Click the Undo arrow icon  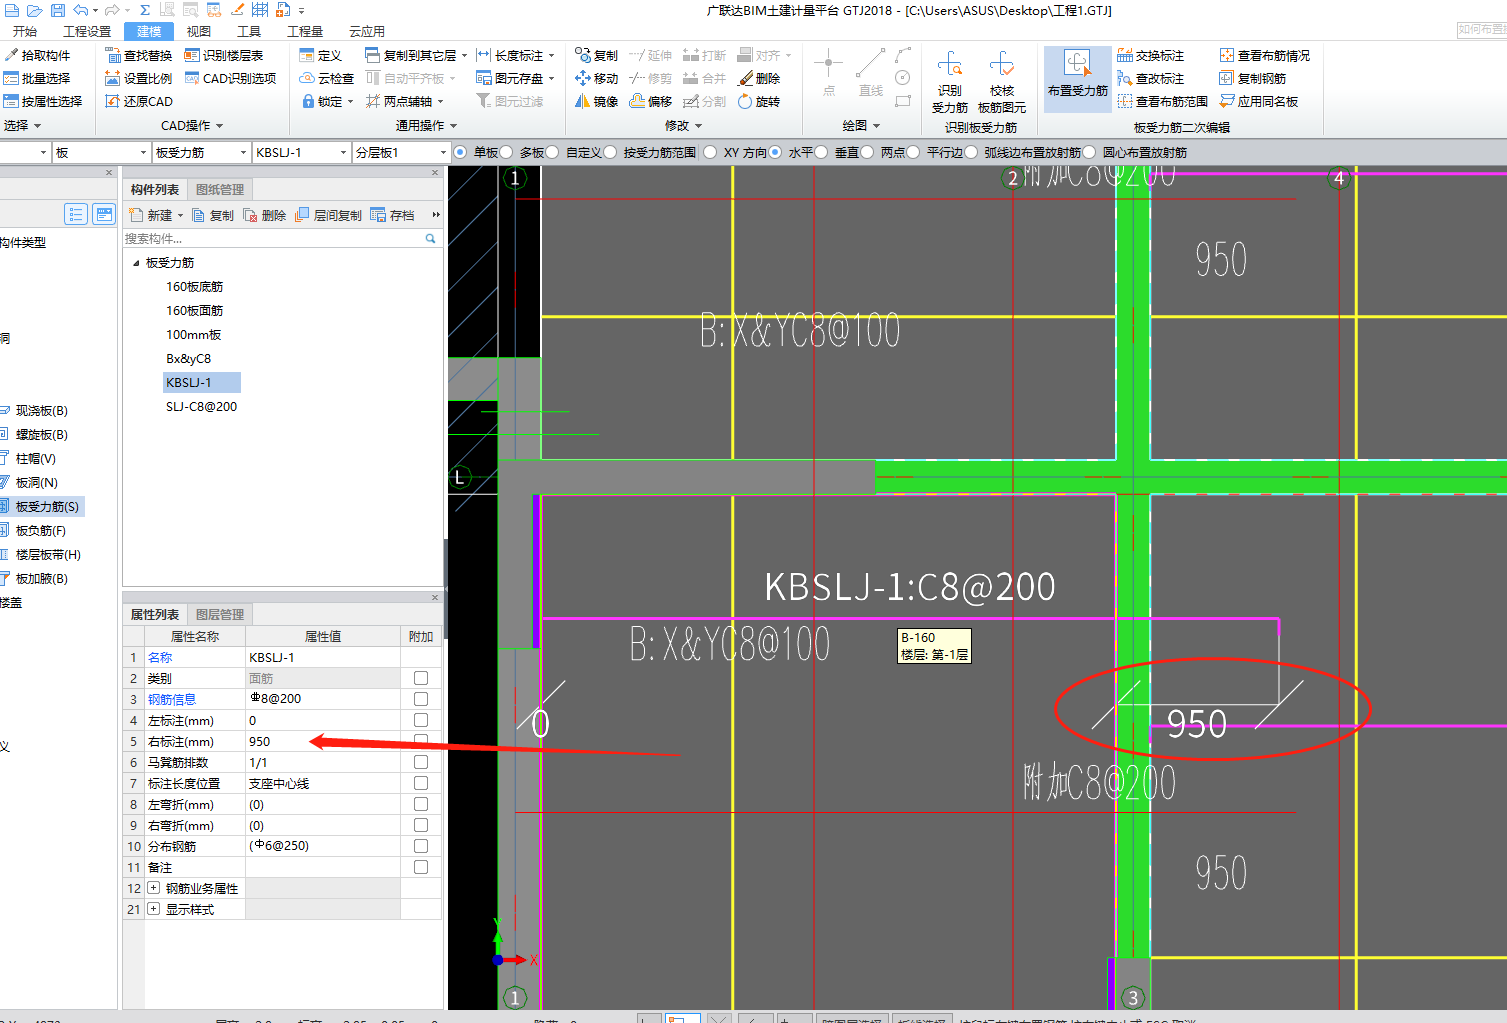(81, 10)
